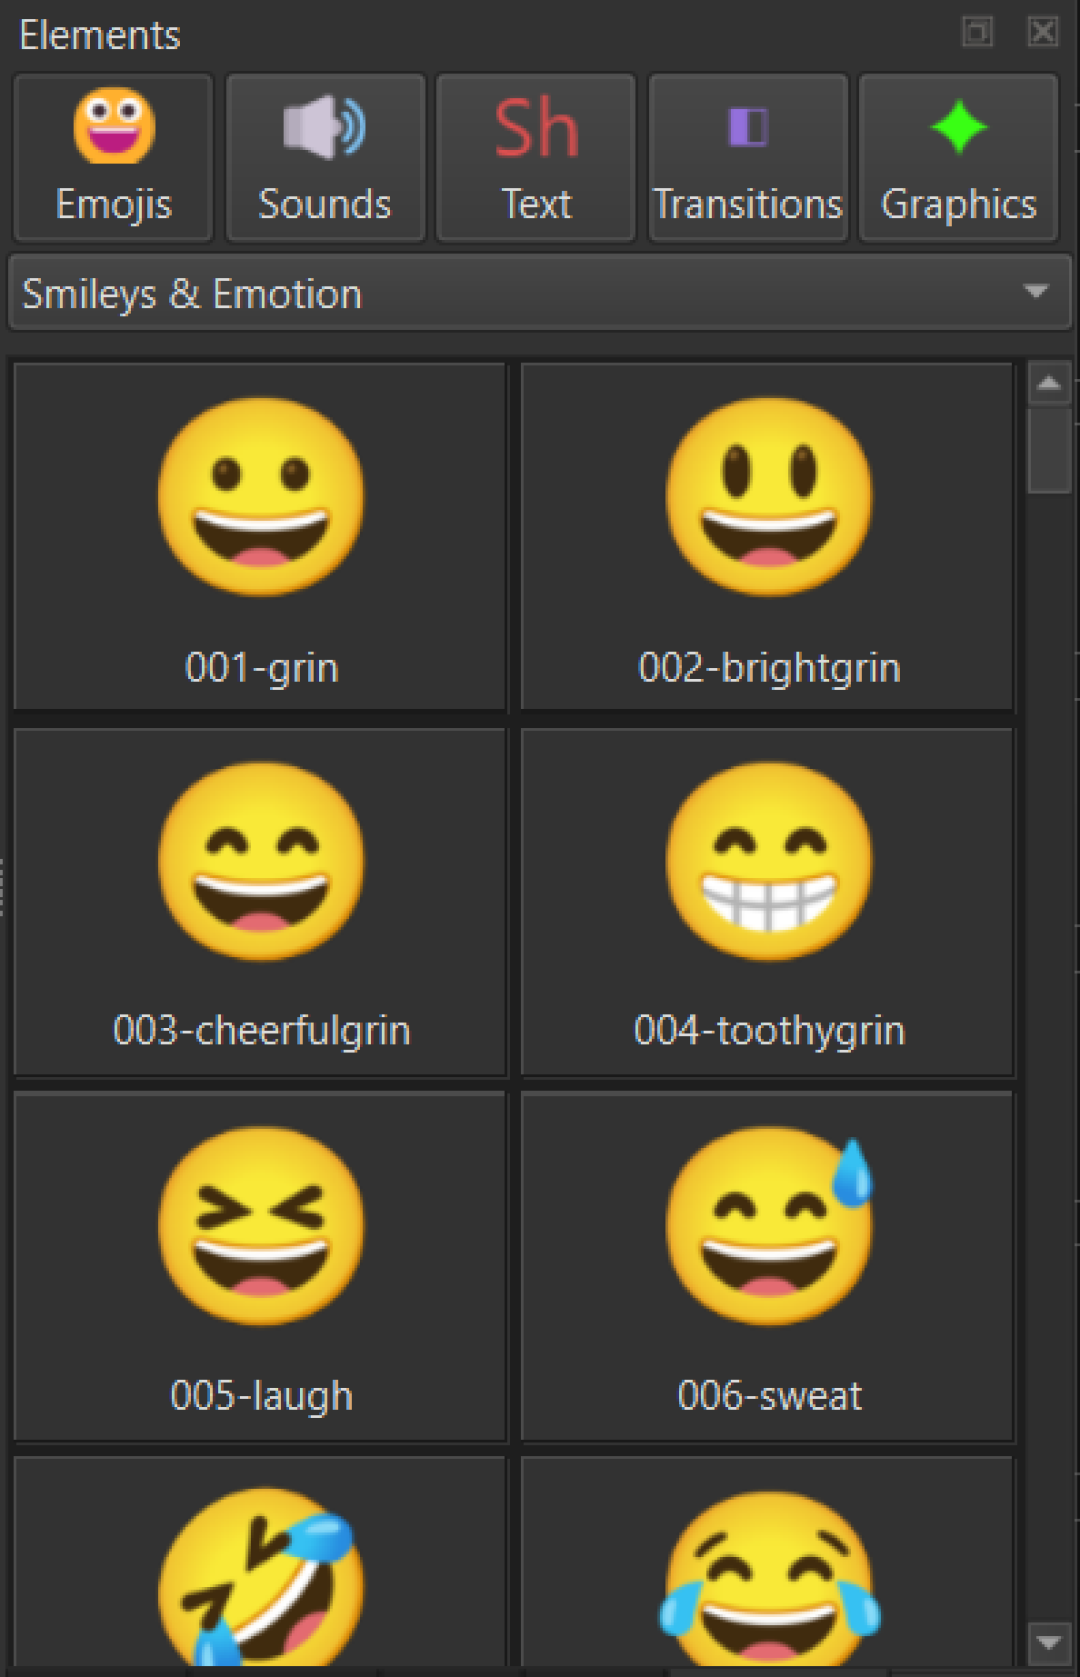Choose the 002-brightgrin emoji
Image resolution: width=1080 pixels, height=1677 pixels.
[x=768, y=536]
